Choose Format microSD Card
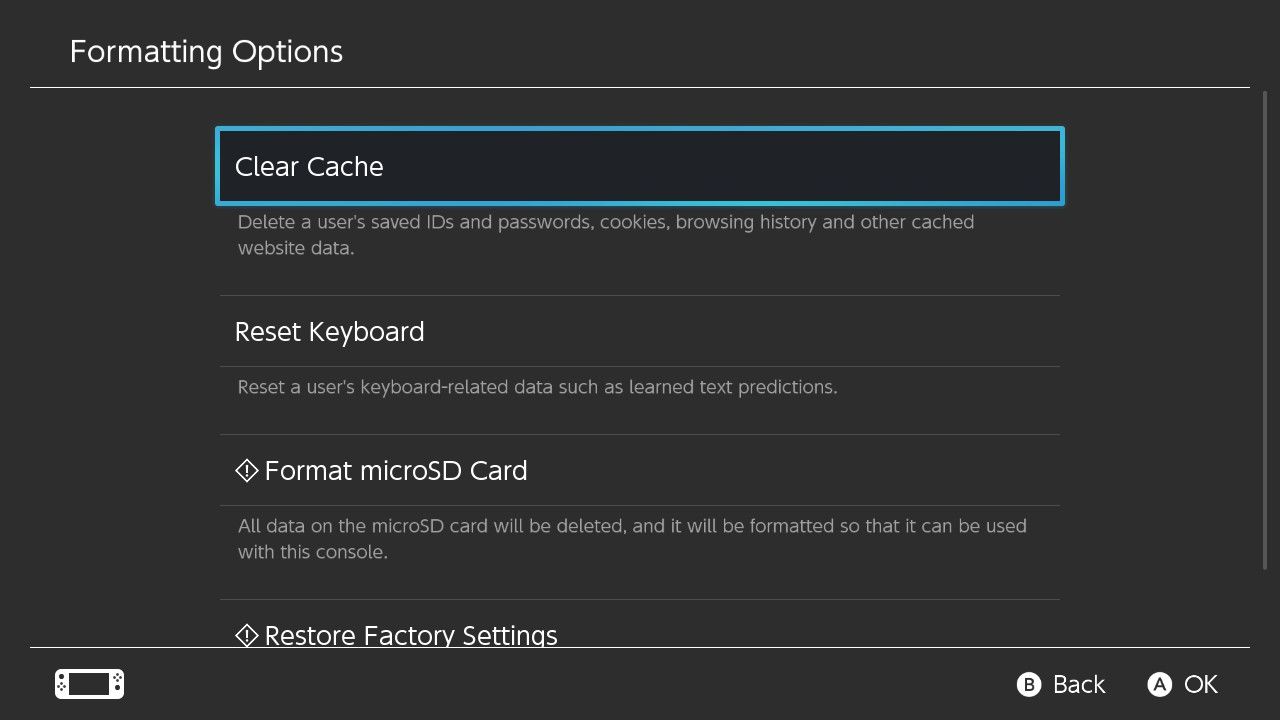The image size is (1280, 720). (639, 470)
